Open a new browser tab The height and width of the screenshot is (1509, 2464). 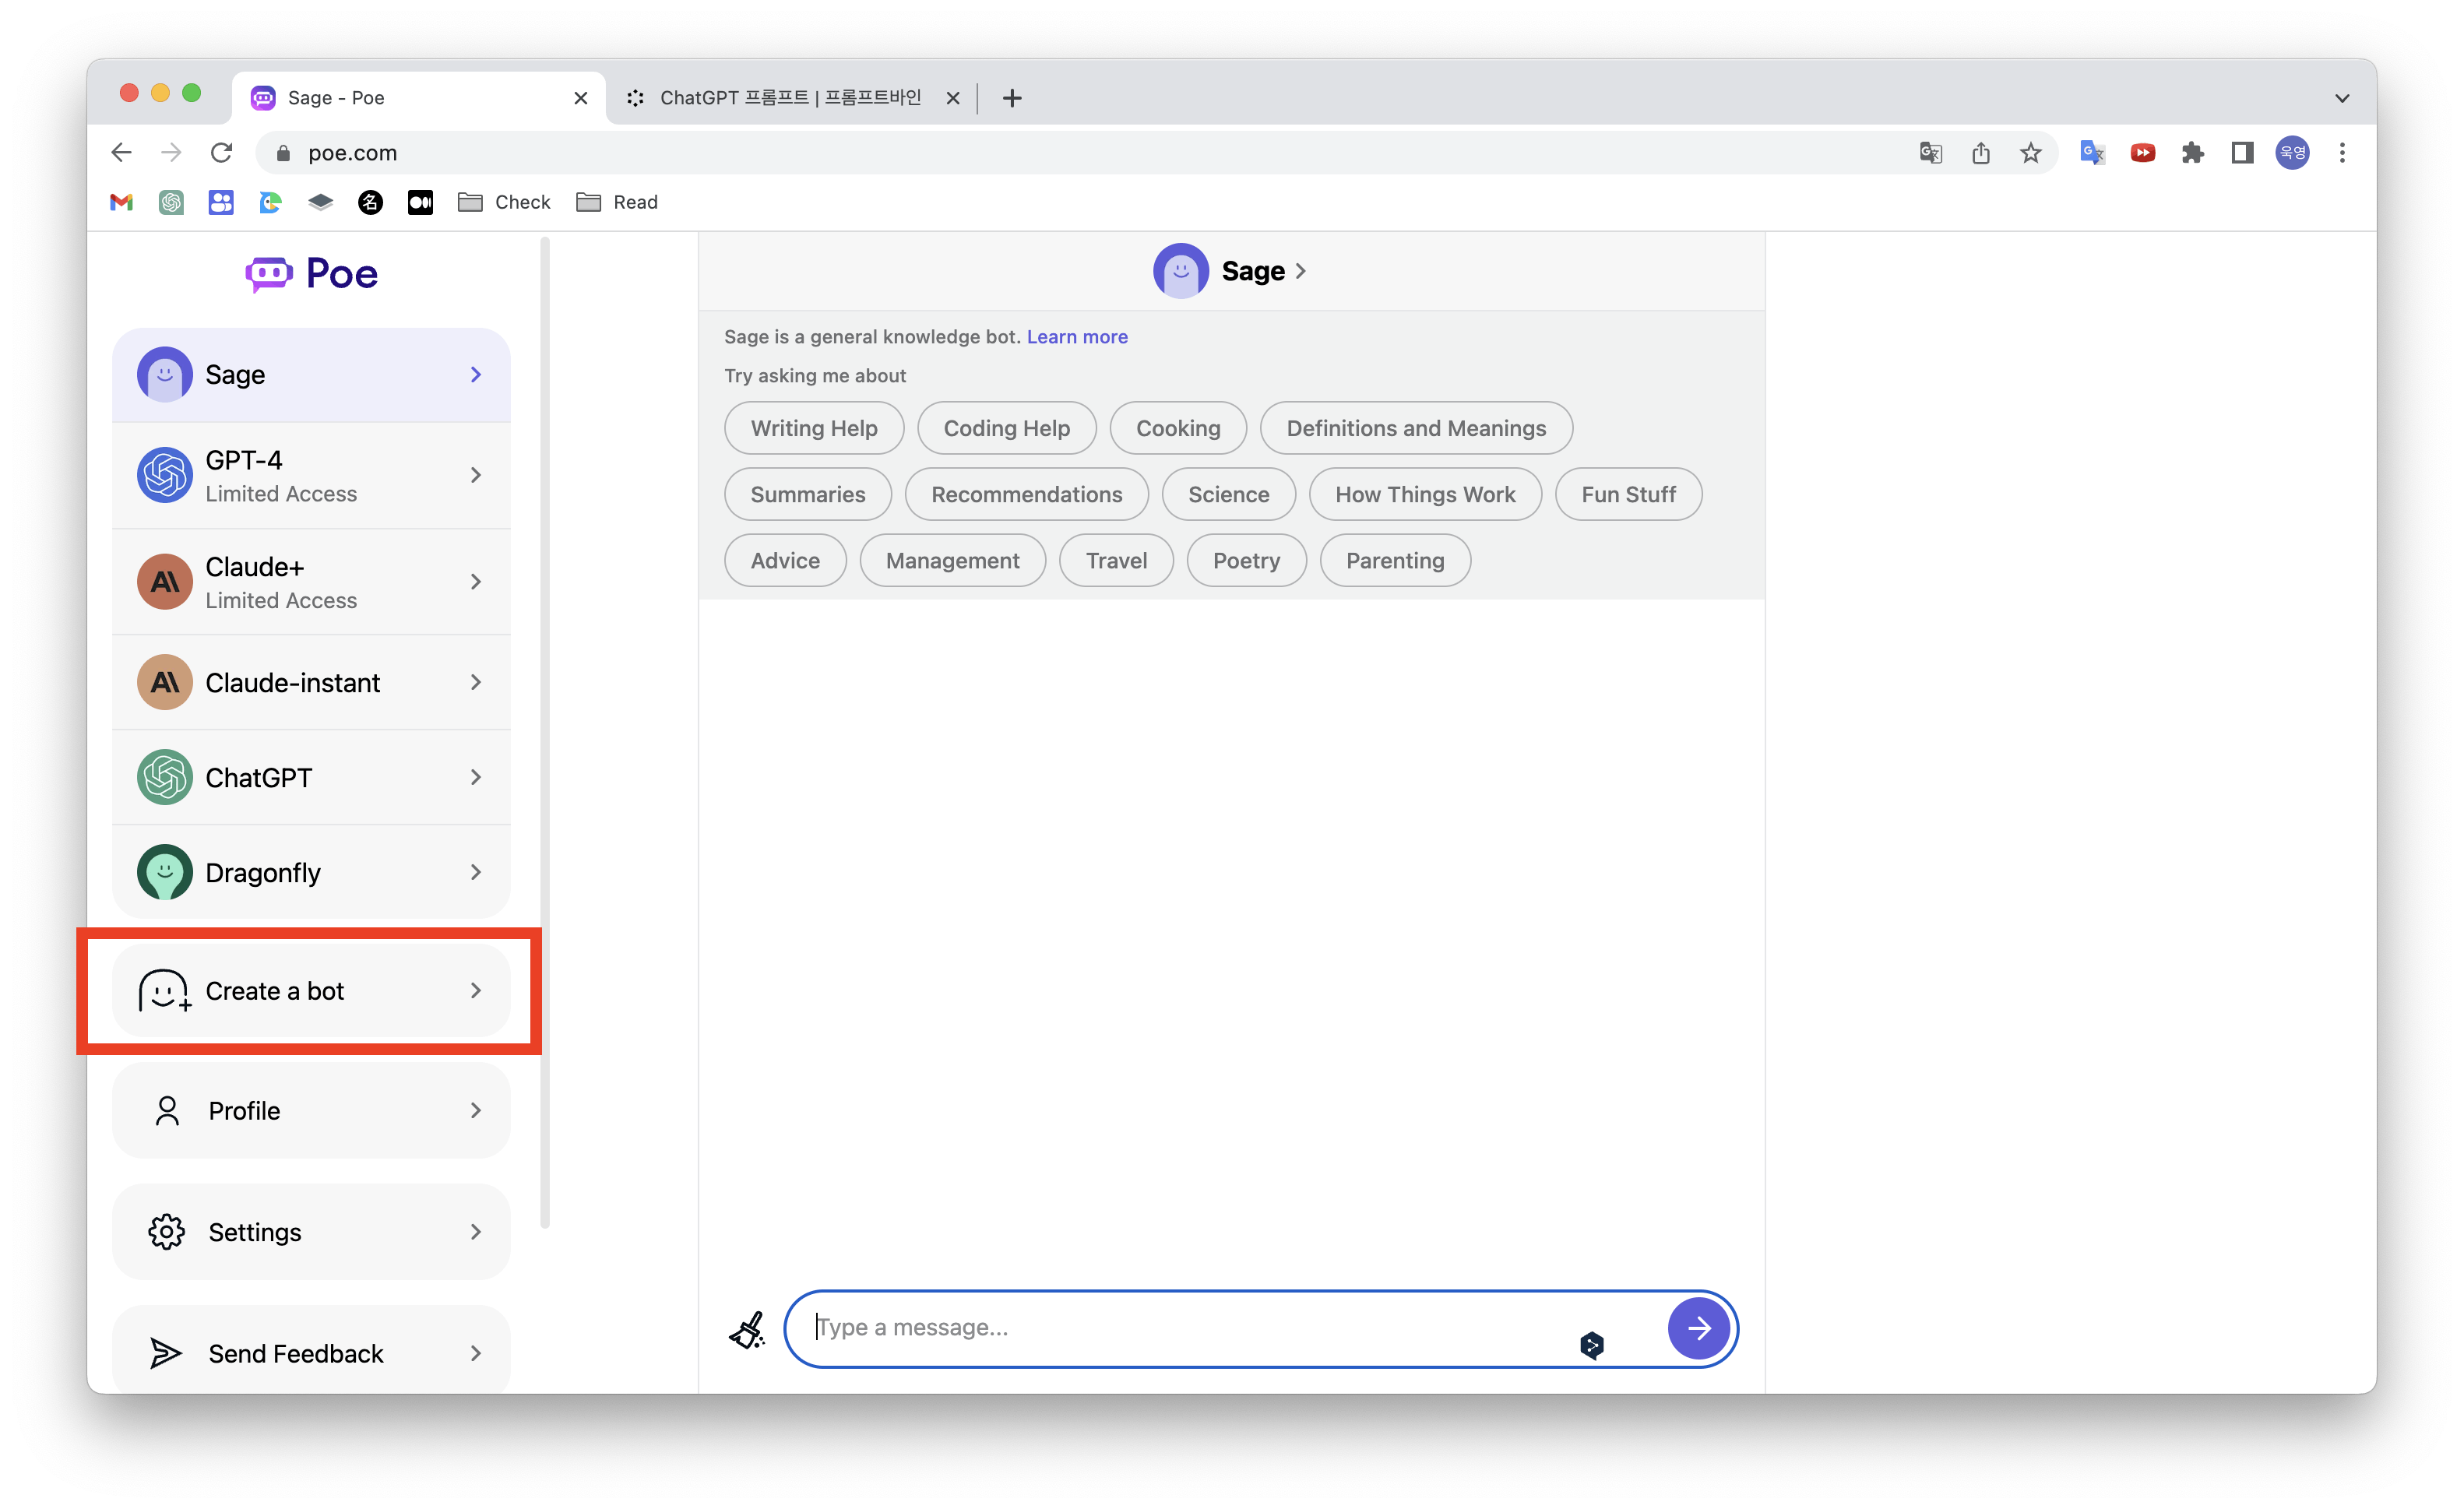[x=1012, y=98]
